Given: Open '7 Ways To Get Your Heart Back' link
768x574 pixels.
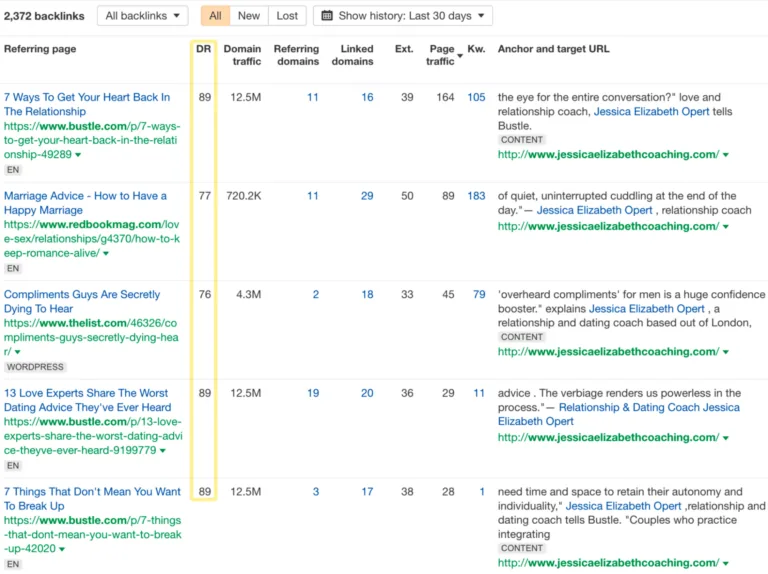Looking at the screenshot, I should point(87,104).
